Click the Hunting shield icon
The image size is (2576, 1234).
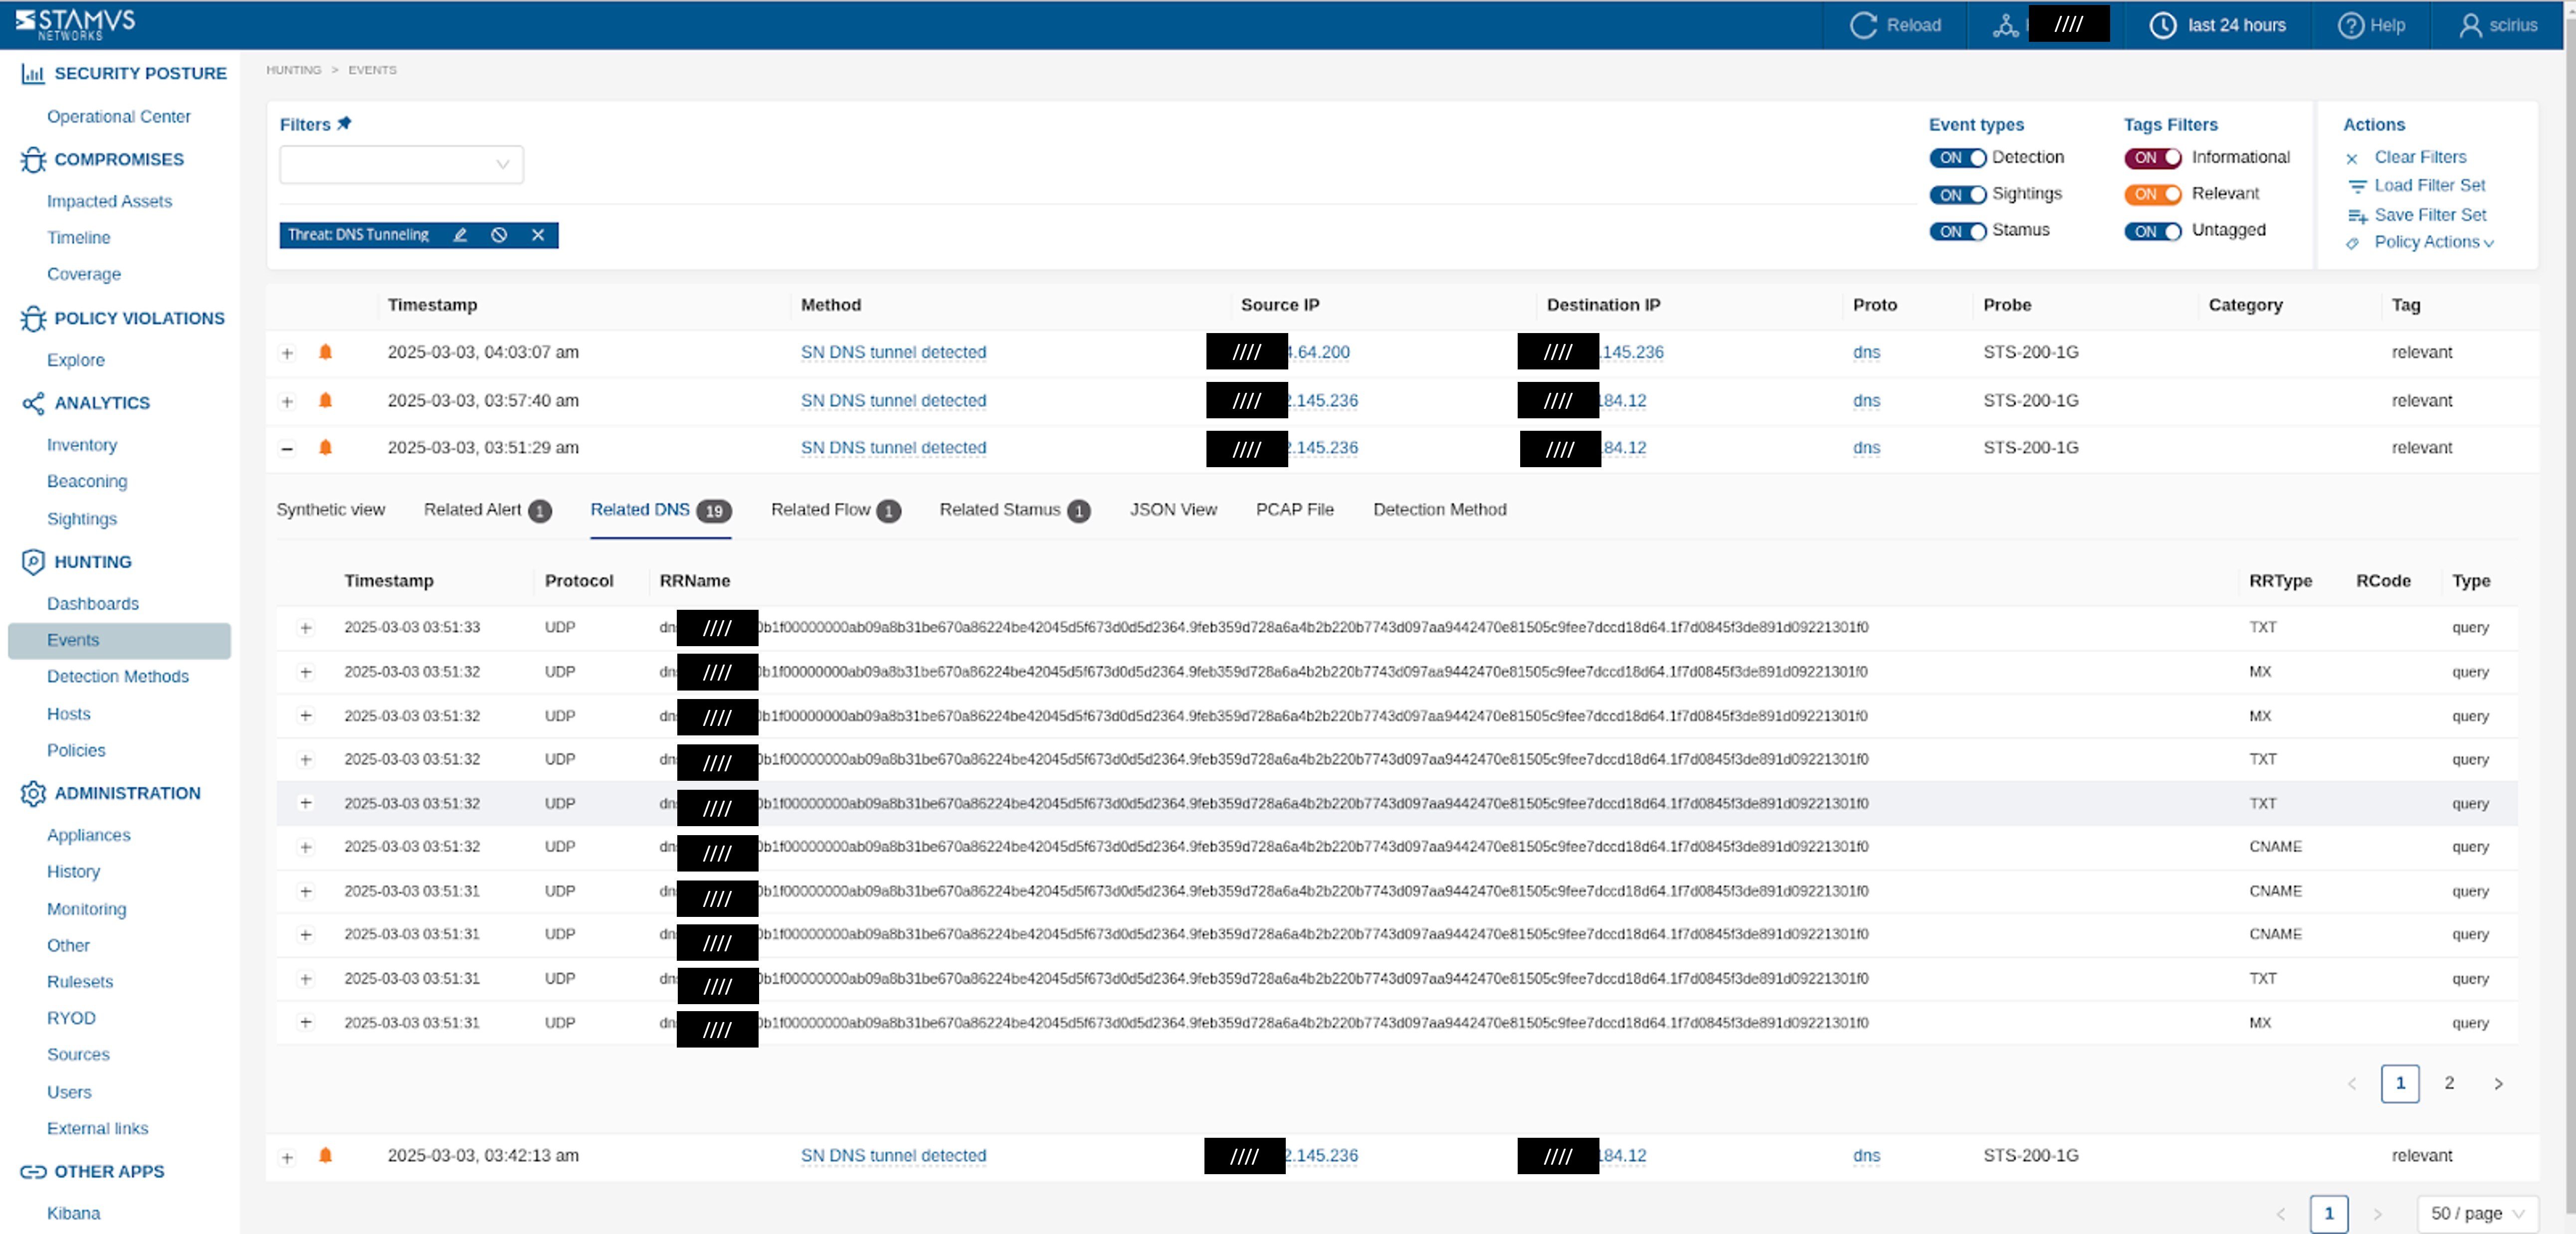[x=33, y=562]
